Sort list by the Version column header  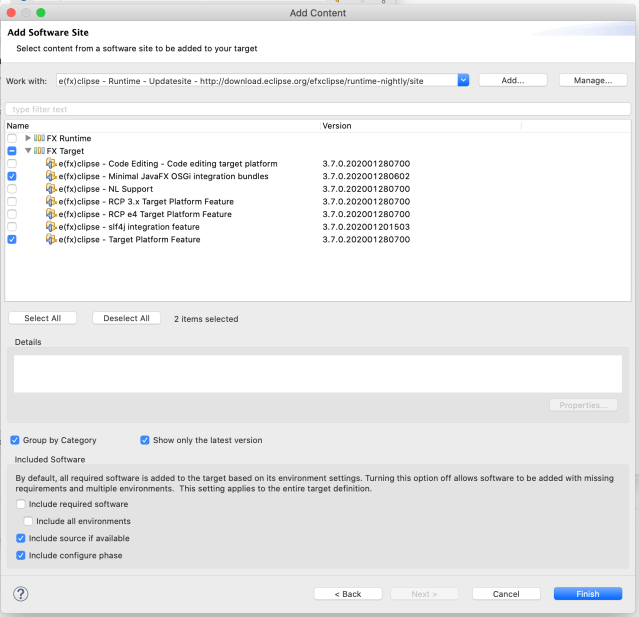point(420,126)
